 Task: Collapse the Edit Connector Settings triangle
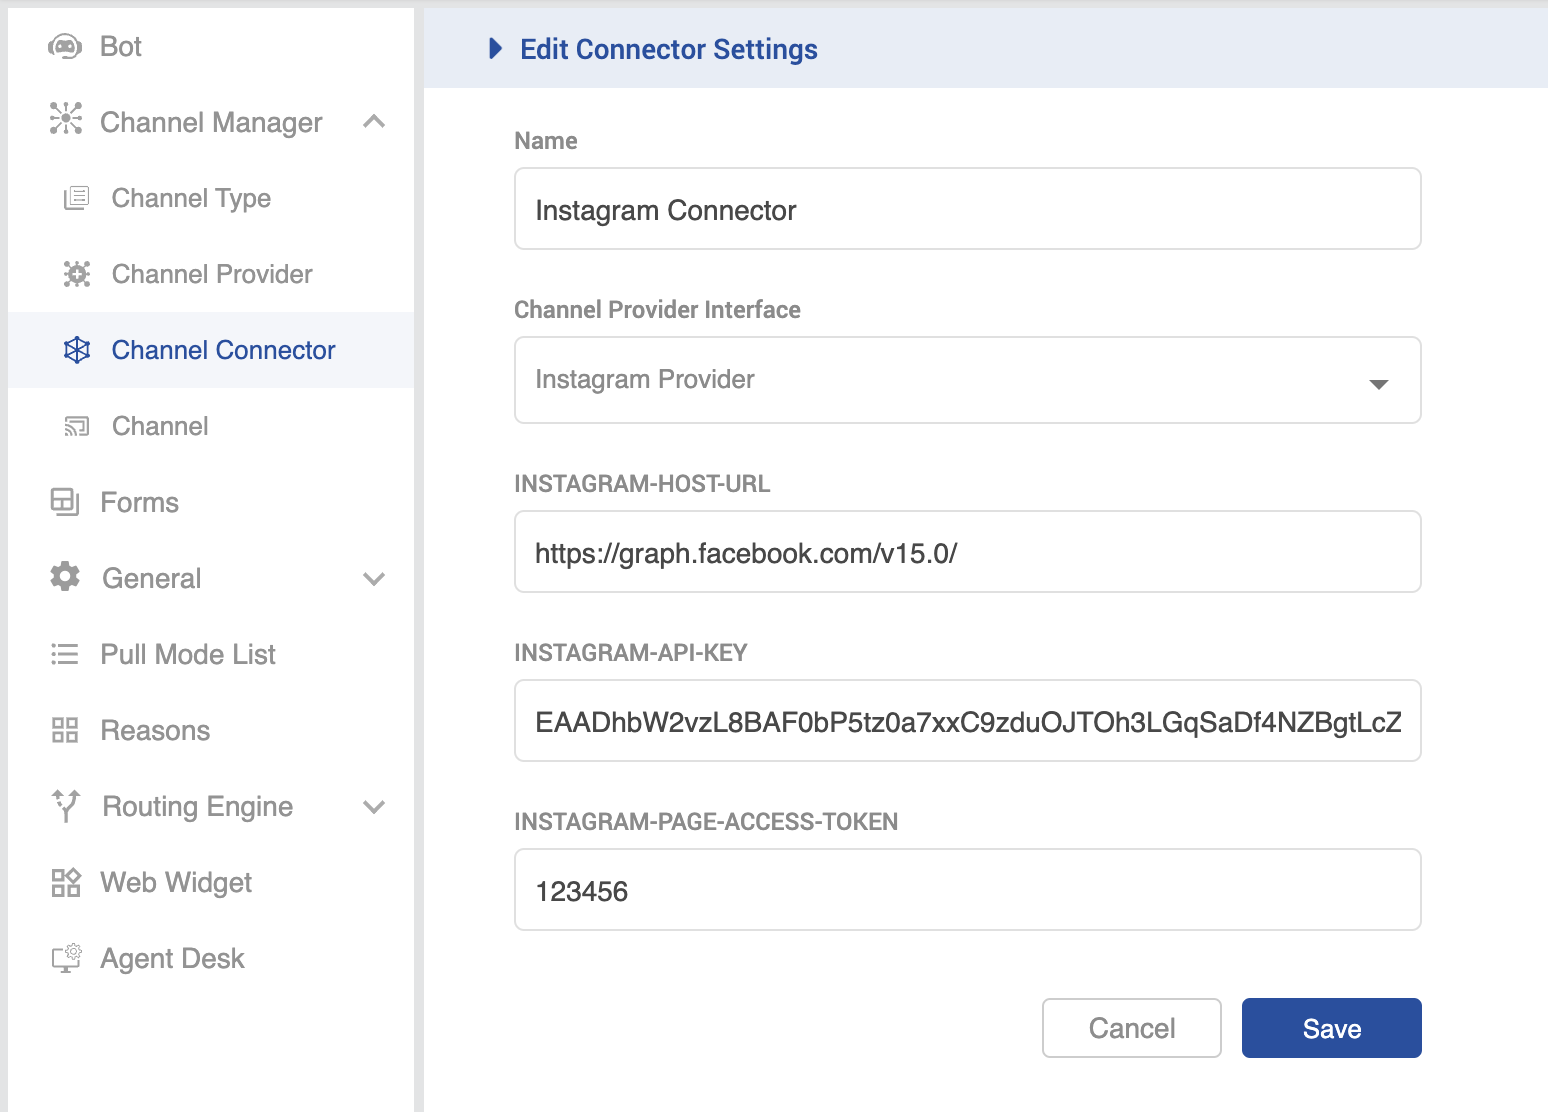(x=495, y=49)
